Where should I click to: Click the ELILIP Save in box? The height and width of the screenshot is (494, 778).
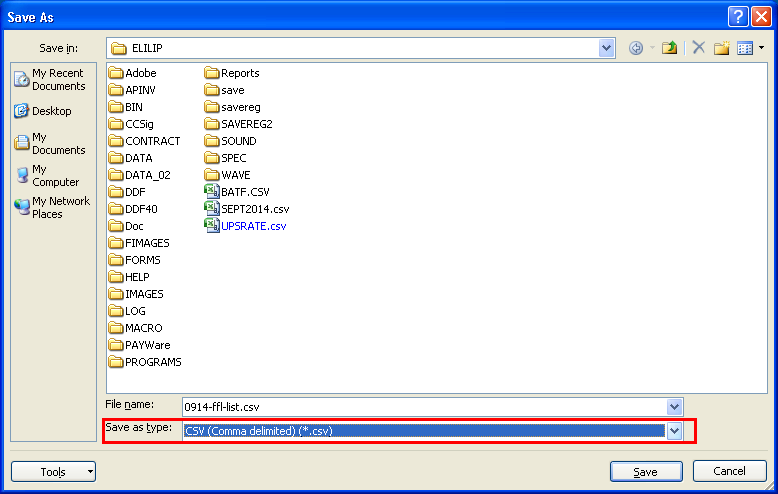[361, 48]
